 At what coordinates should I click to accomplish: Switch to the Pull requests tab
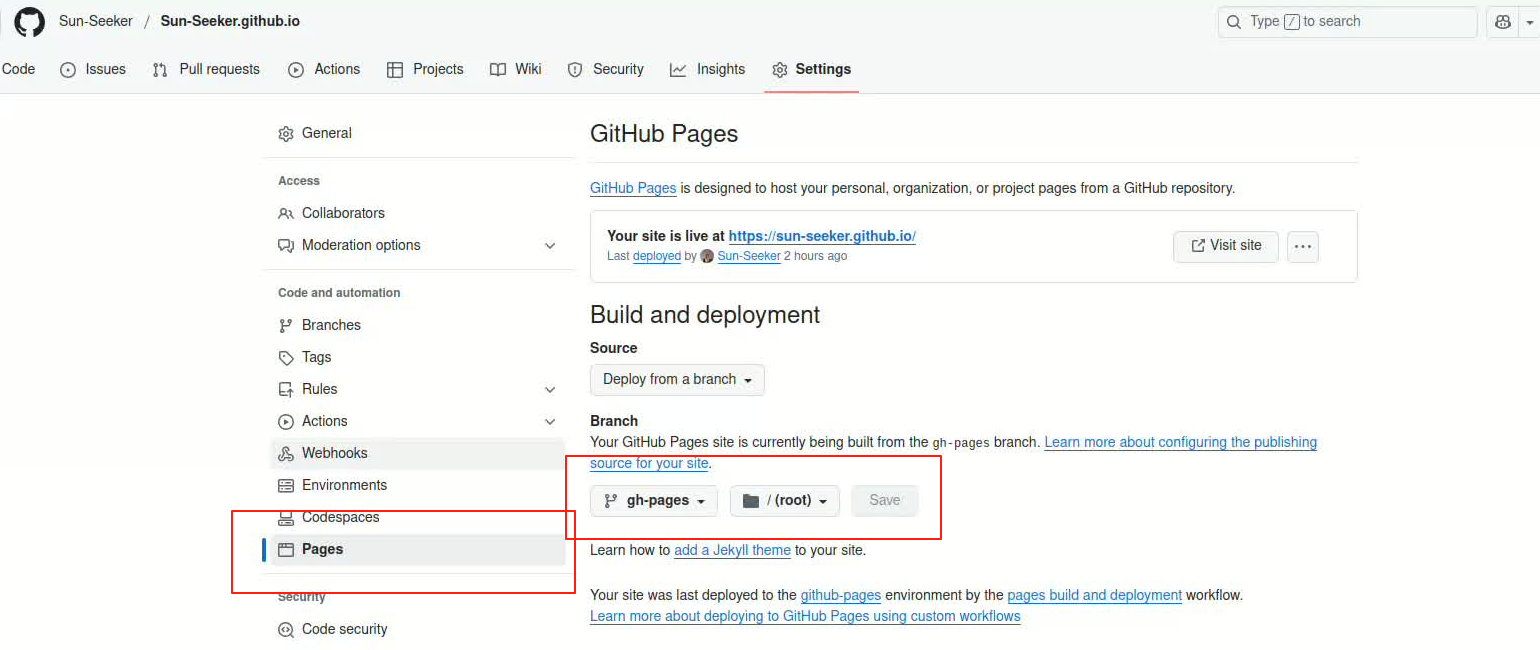206,69
